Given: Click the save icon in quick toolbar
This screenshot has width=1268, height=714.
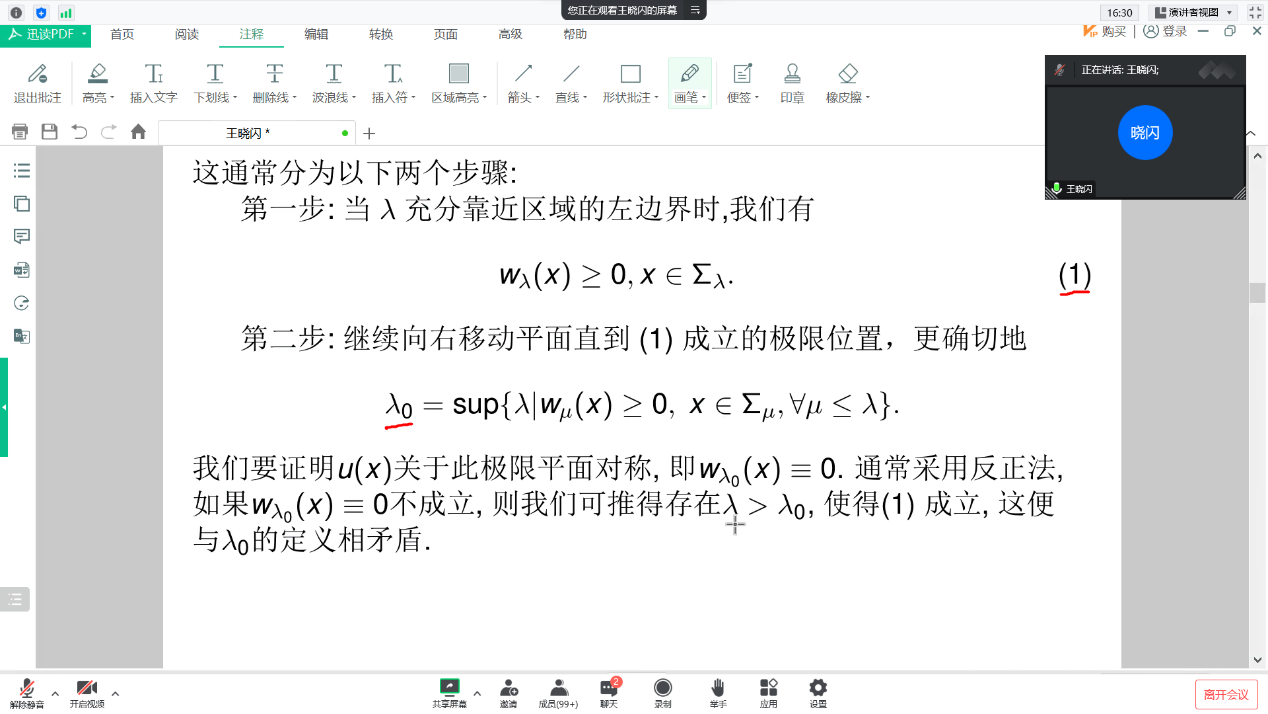Looking at the screenshot, I should coord(49,132).
